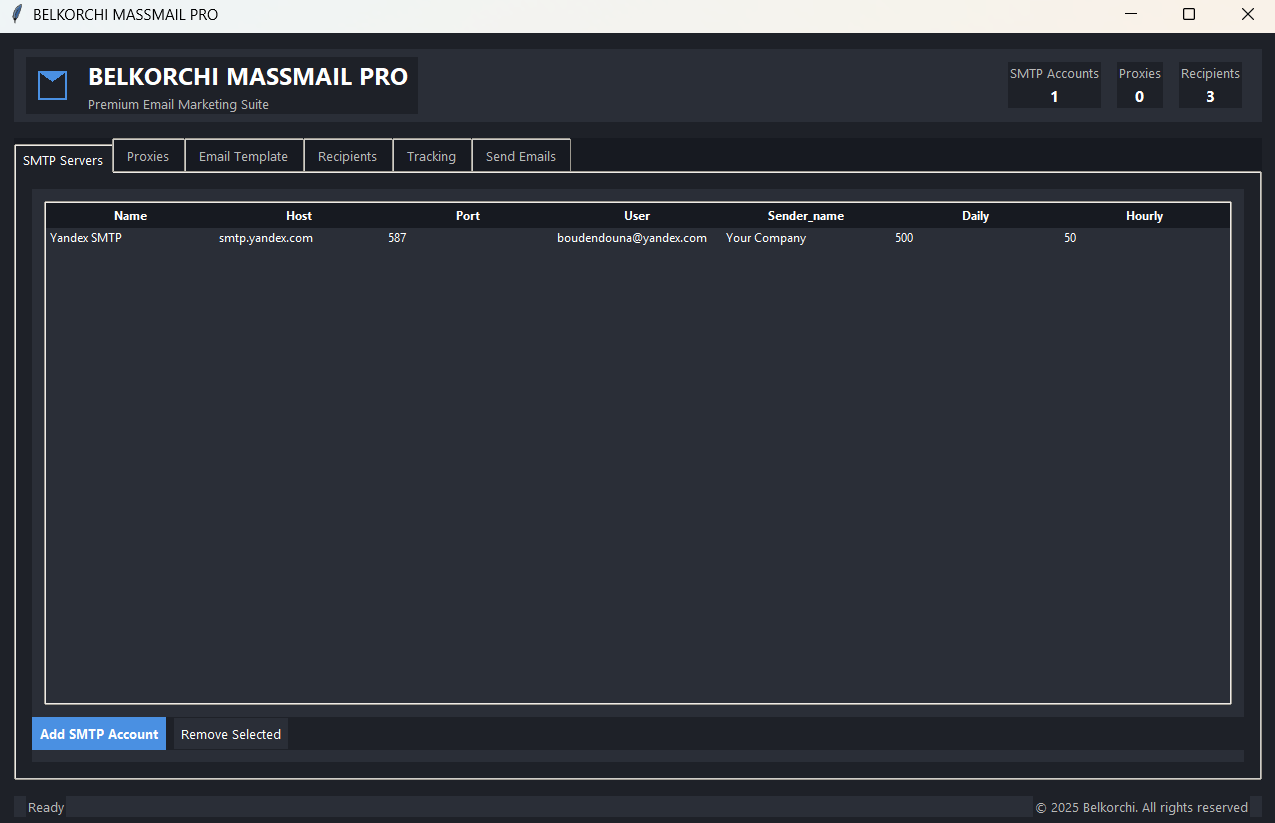Click the SMTP Accounts counter in header
The height and width of the screenshot is (823, 1275).
(x=1054, y=86)
